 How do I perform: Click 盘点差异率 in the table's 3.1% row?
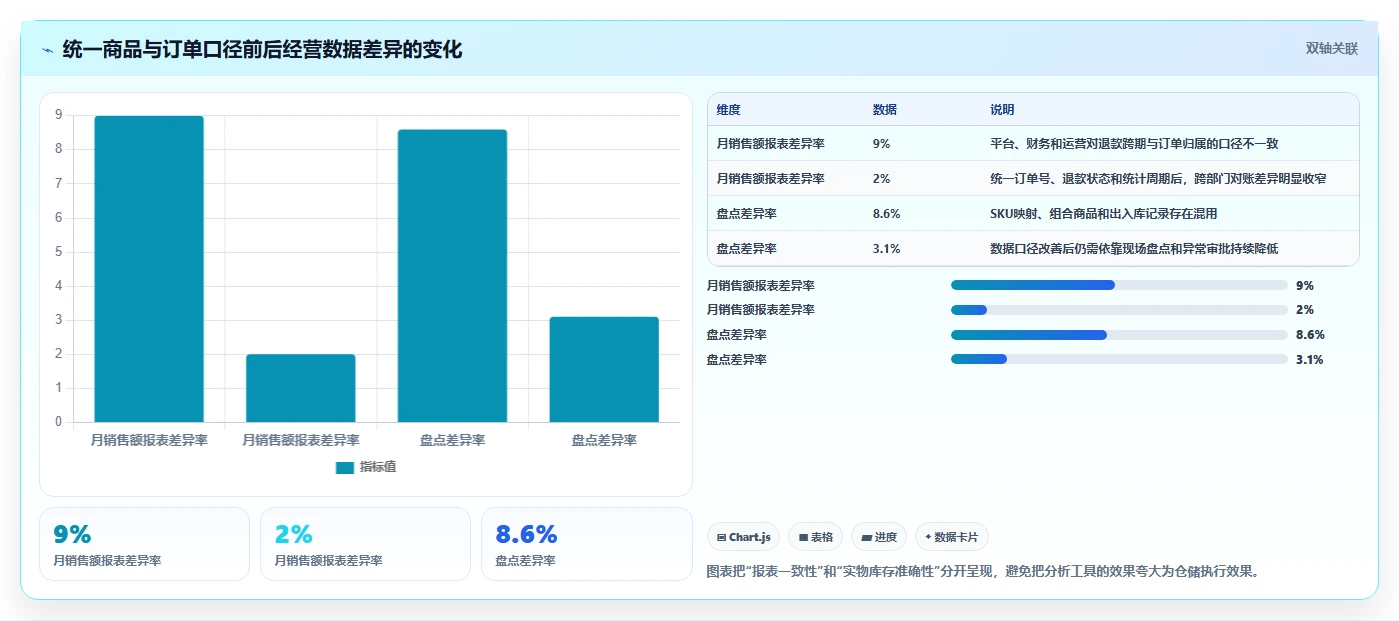click(746, 248)
